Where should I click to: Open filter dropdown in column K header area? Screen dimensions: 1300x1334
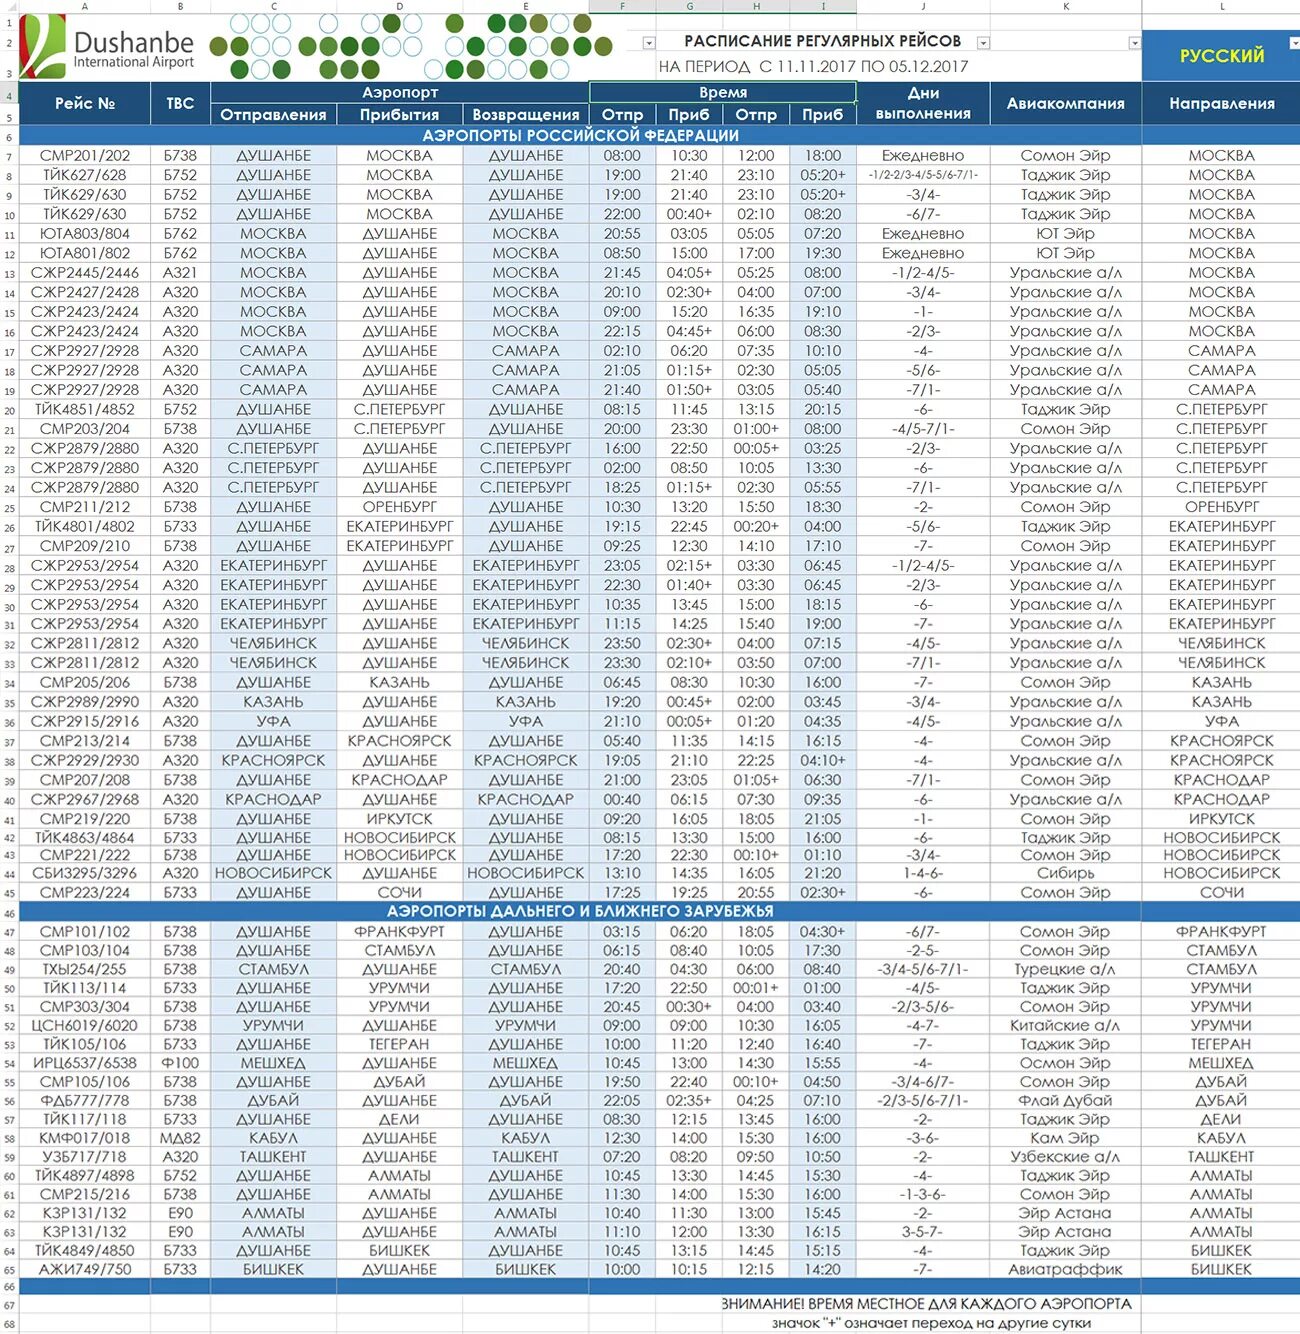(1134, 43)
